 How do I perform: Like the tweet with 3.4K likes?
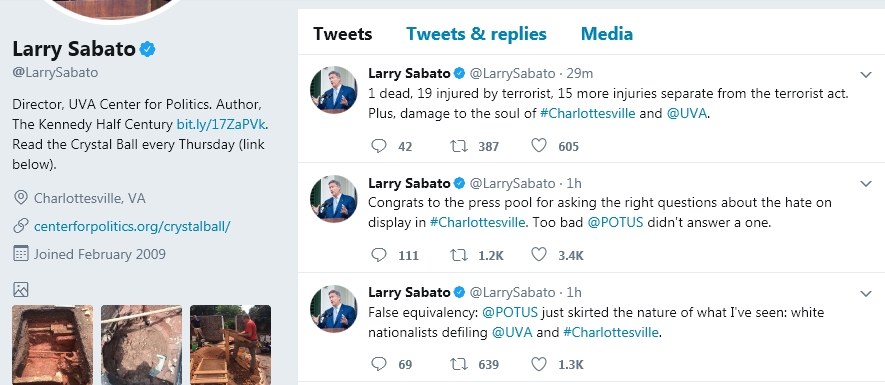(x=539, y=254)
